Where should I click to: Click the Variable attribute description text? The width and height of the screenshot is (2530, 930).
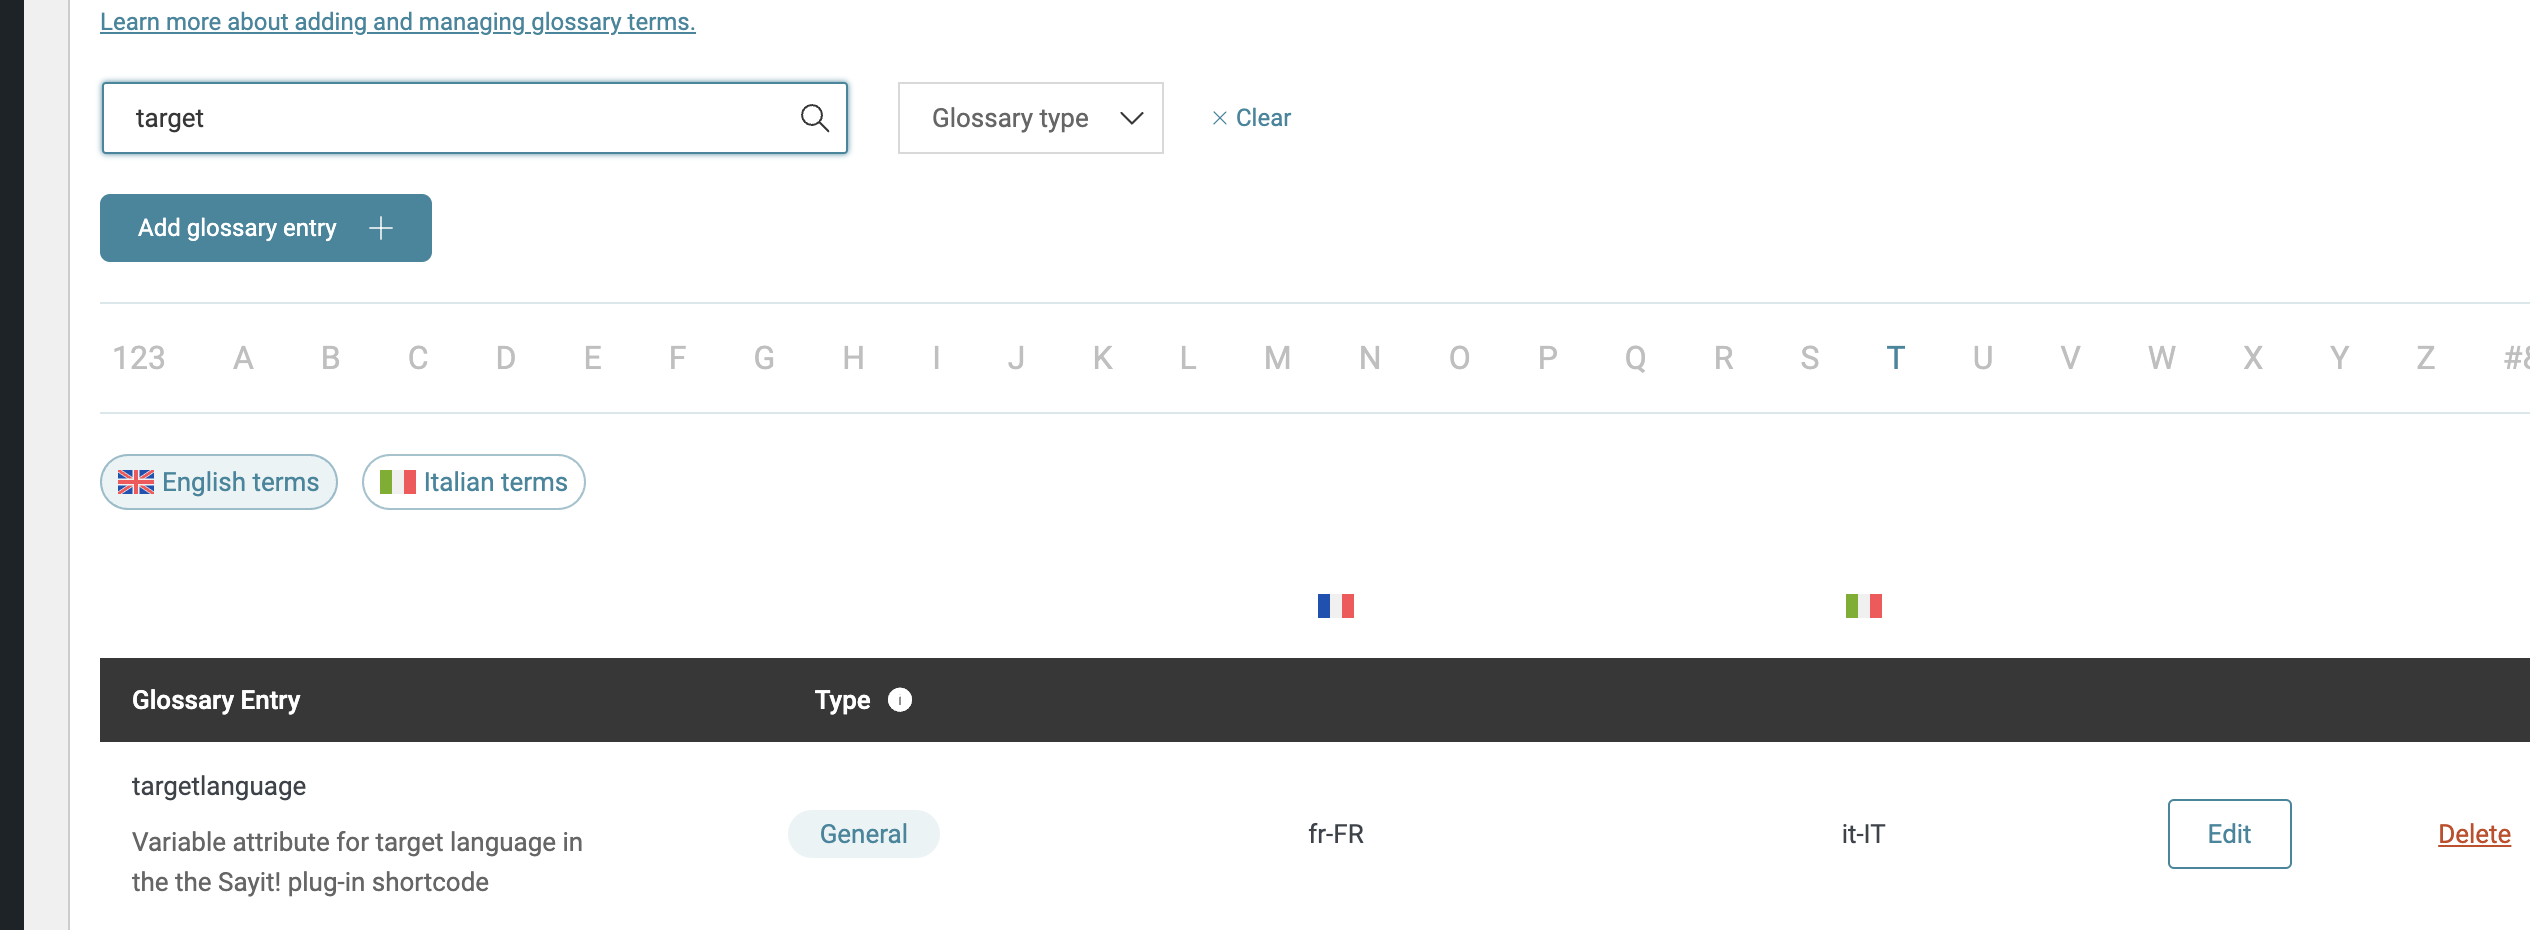pyautogui.click(x=357, y=862)
